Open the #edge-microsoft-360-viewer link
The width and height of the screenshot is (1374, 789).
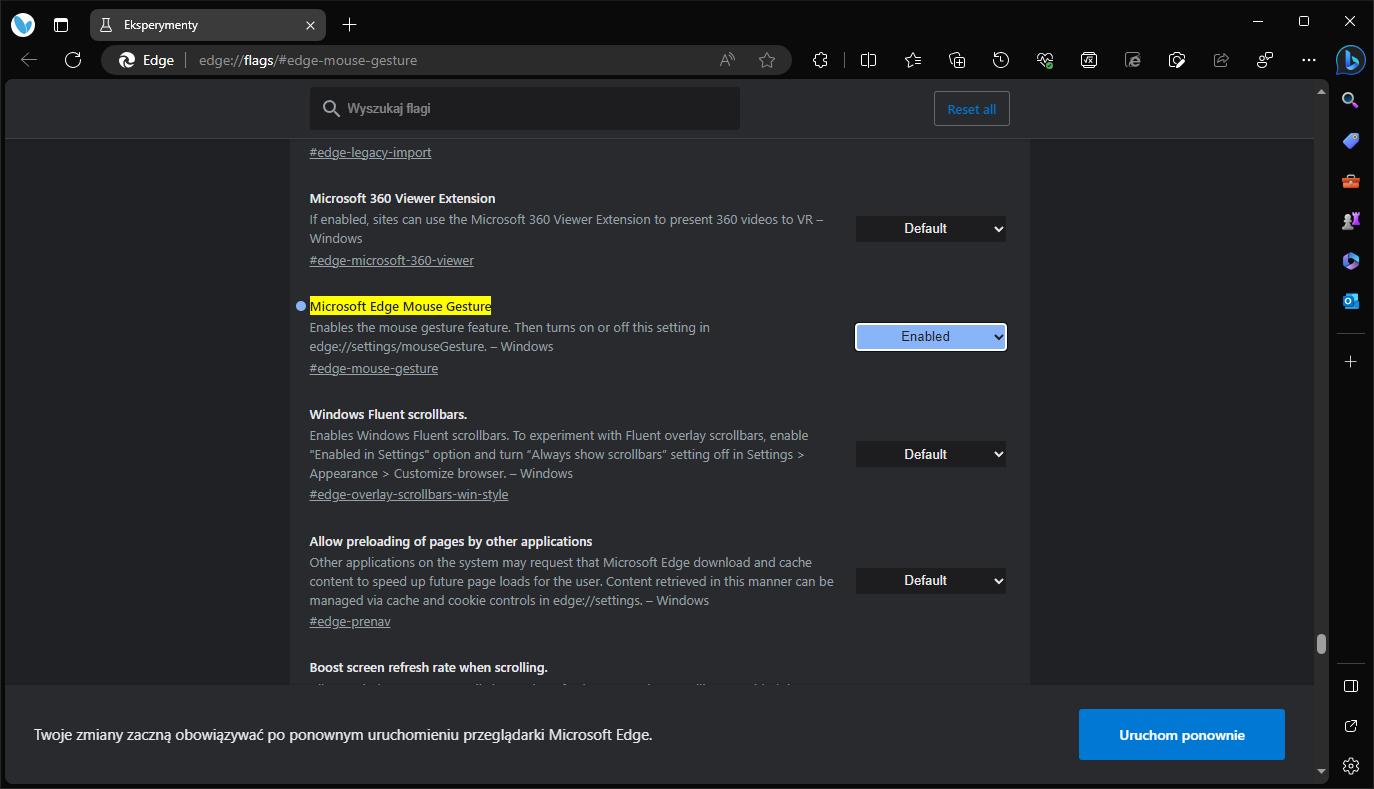pyautogui.click(x=392, y=261)
